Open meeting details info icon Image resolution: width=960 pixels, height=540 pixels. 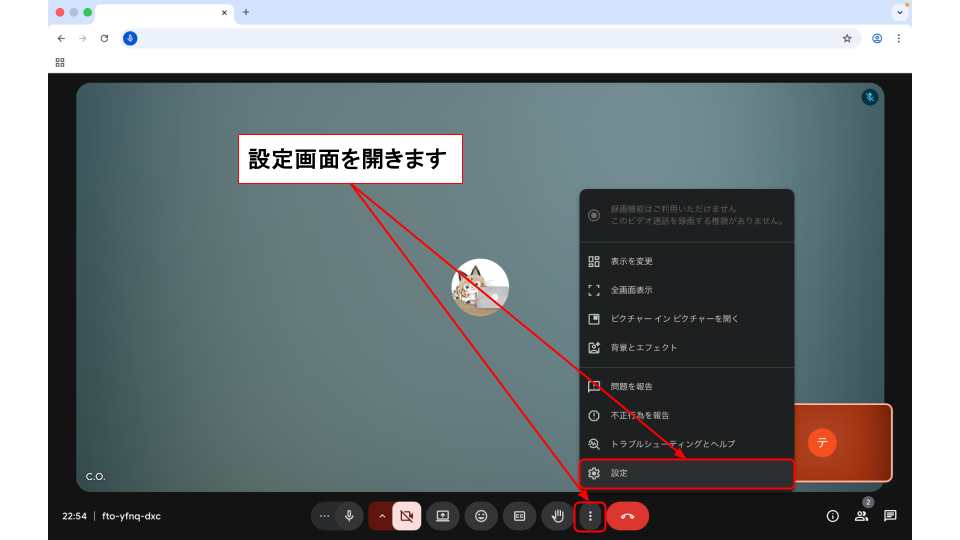tap(832, 516)
